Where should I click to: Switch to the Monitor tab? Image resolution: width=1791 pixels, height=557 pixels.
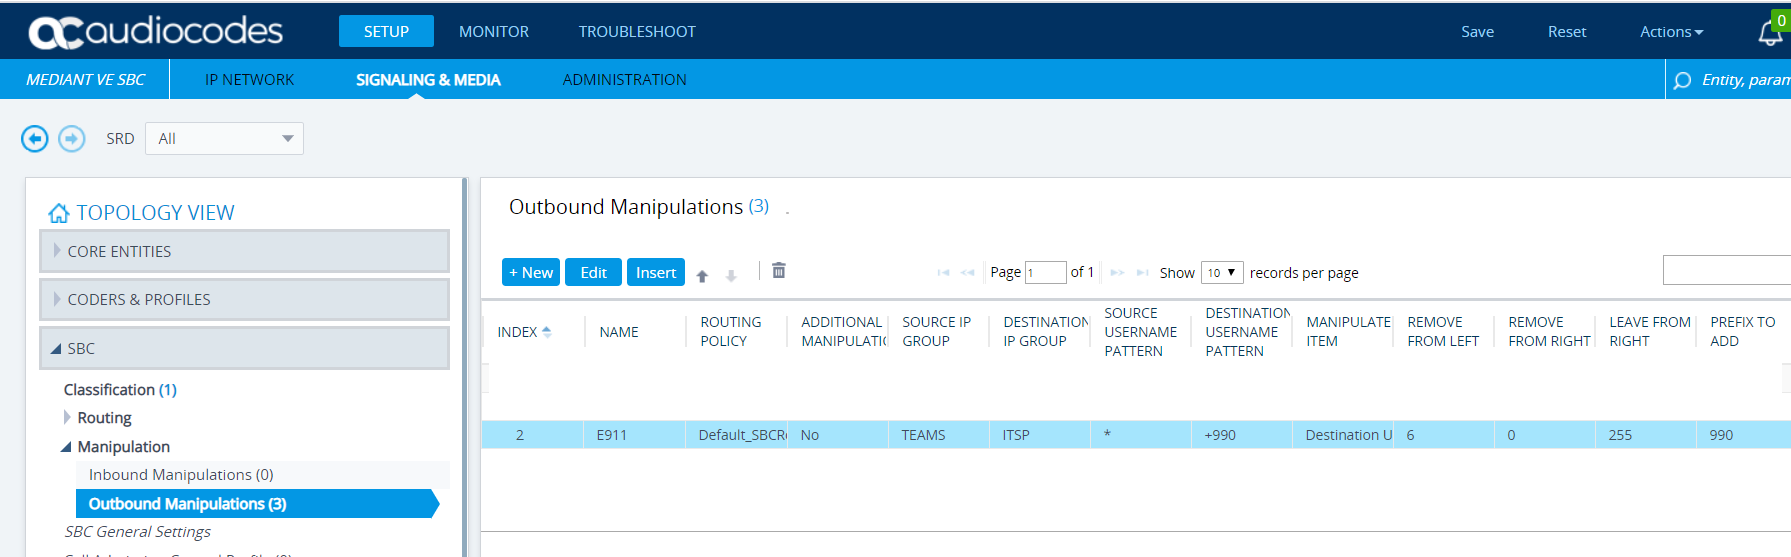tap(494, 32)
